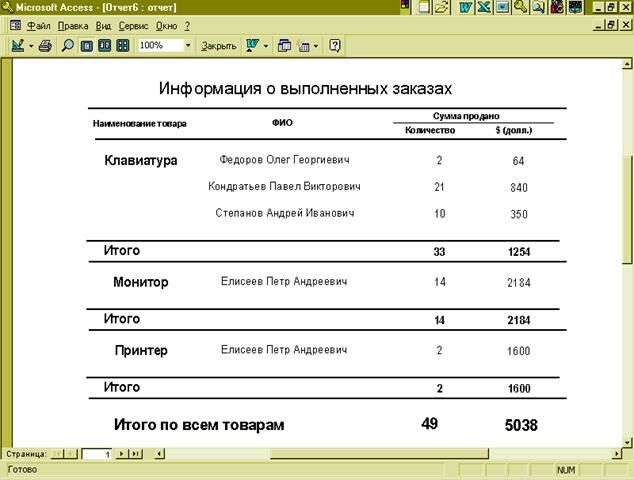Show one page per view

click(87, 46)
